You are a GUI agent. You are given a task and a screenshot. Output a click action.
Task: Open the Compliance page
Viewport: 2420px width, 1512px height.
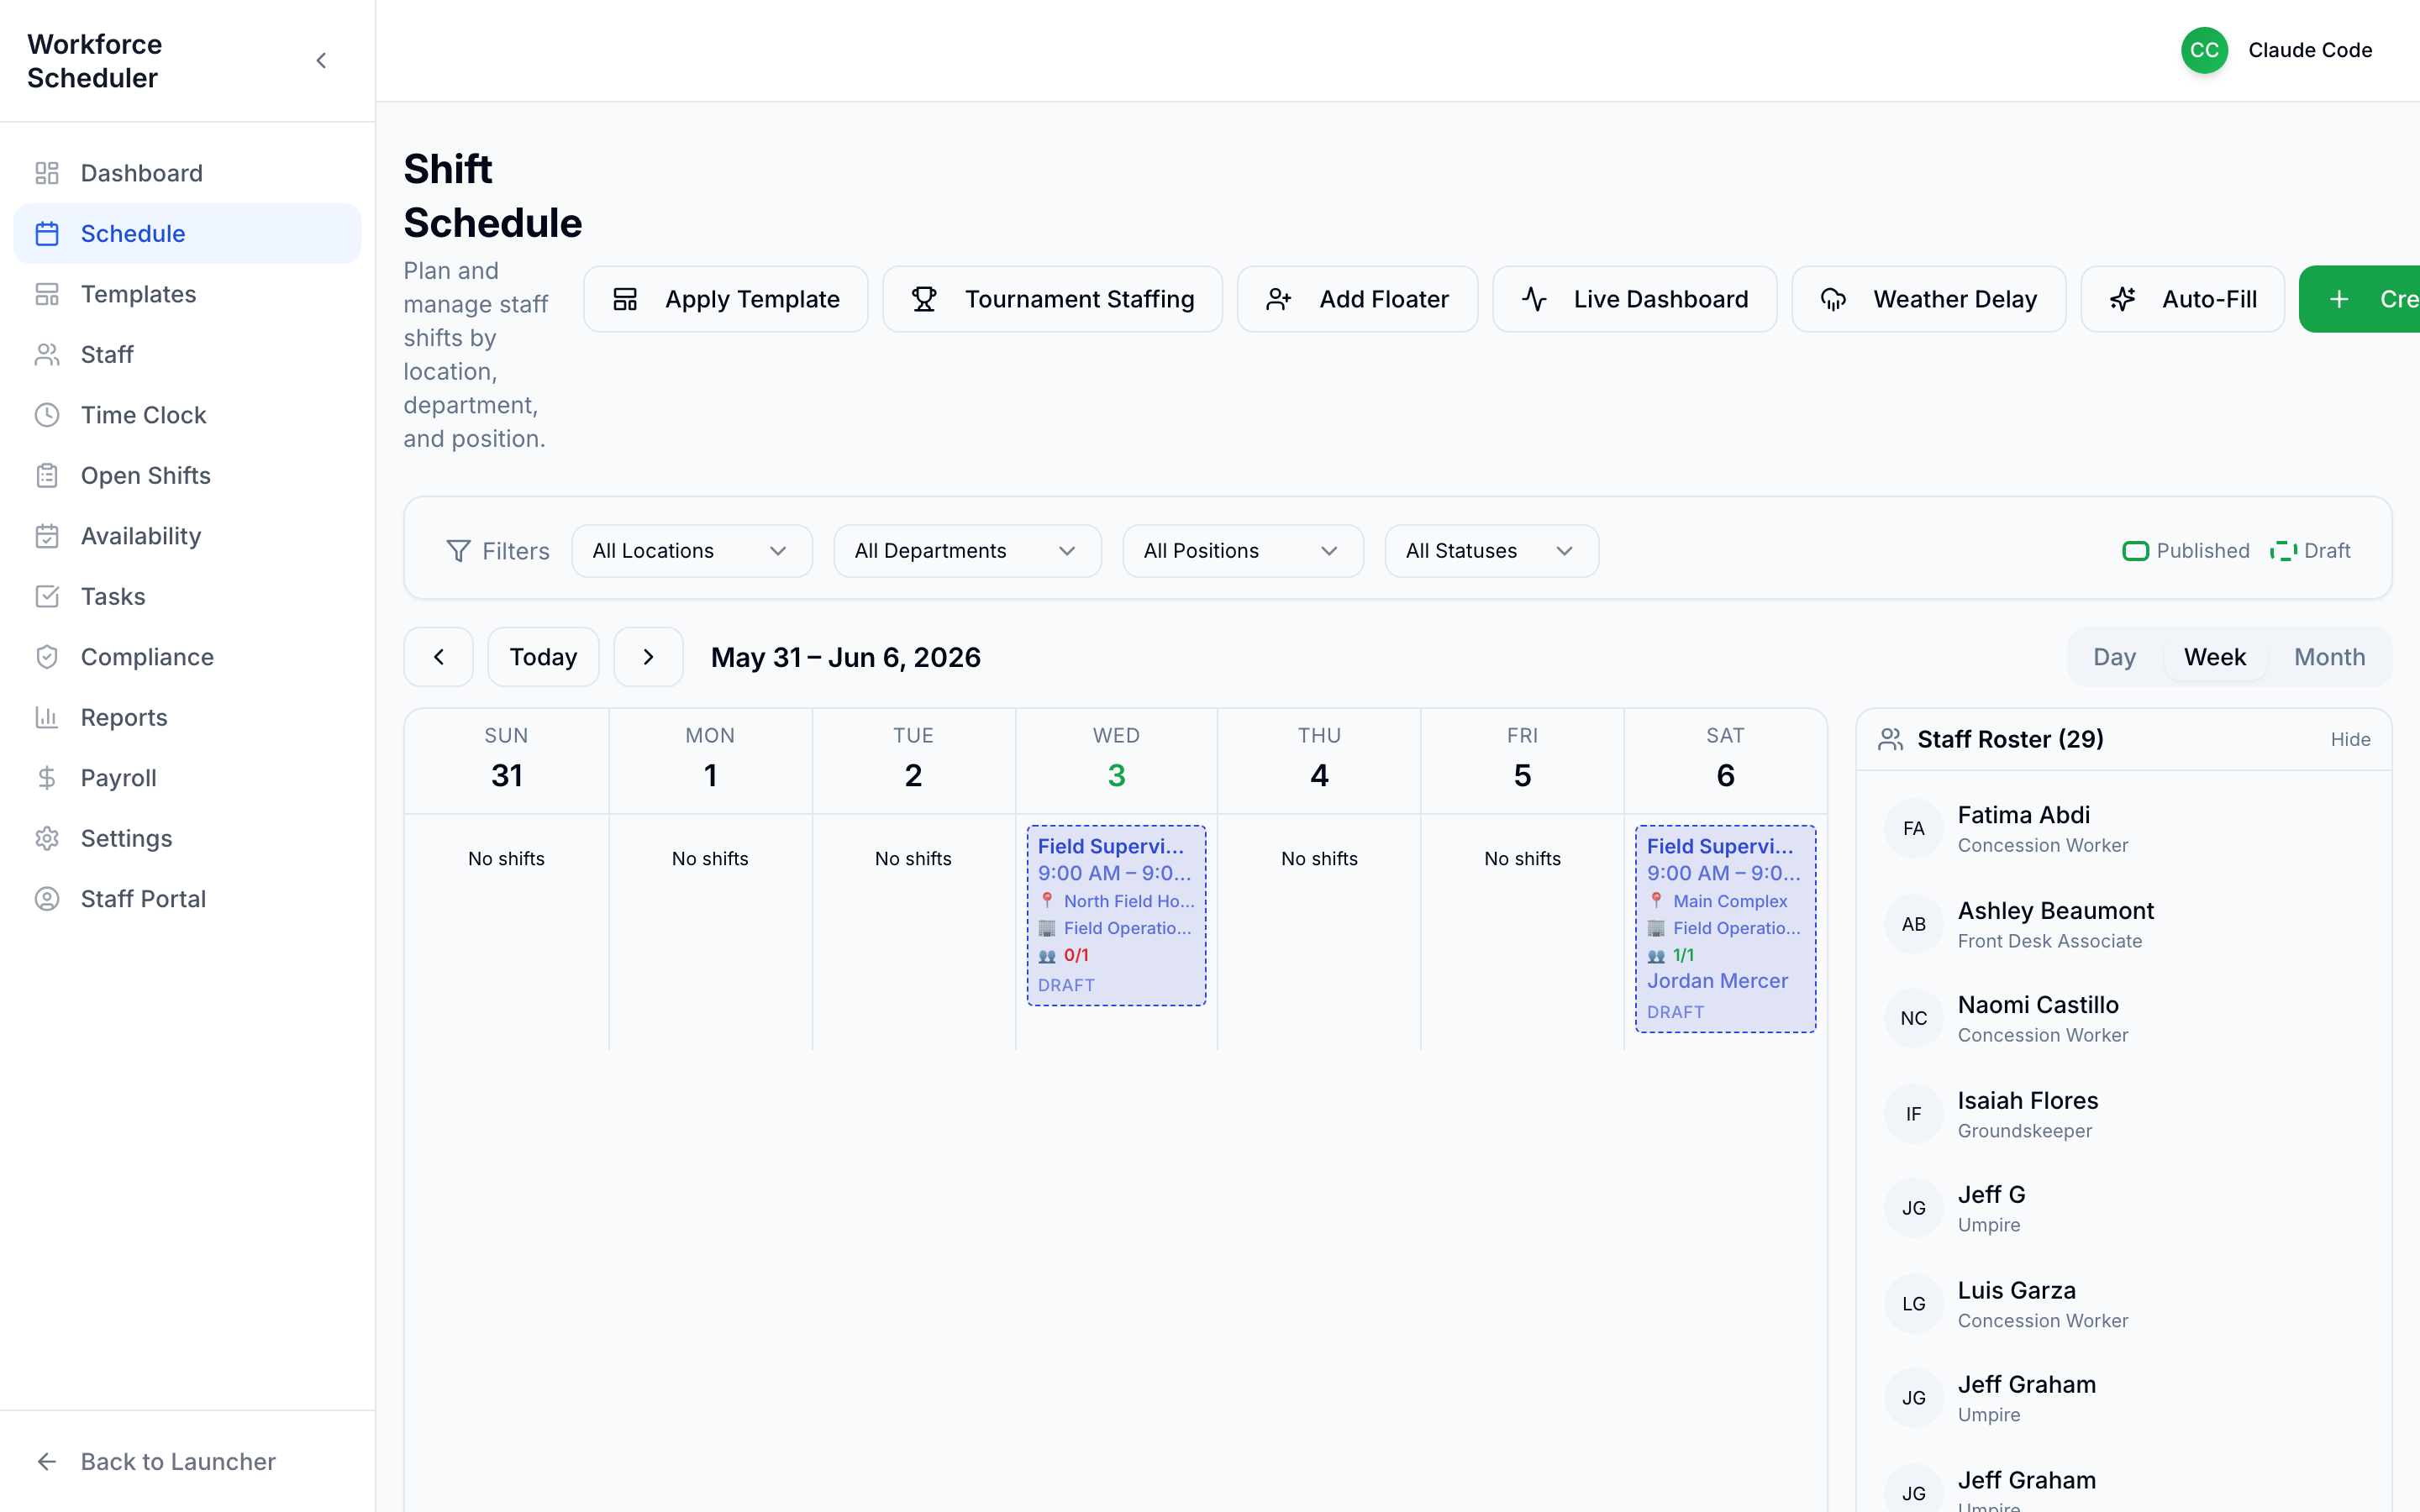[187, 657]
